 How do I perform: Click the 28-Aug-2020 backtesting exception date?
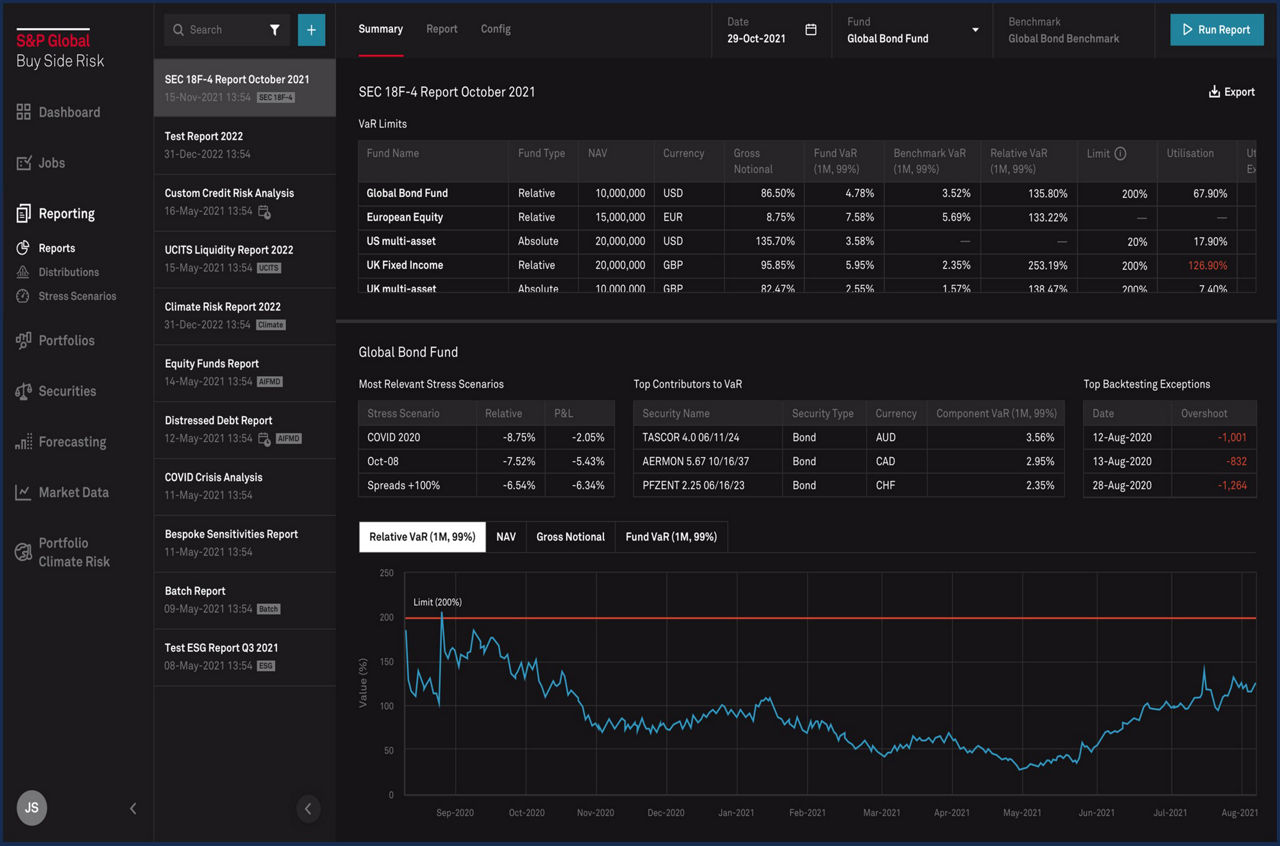1120,485
